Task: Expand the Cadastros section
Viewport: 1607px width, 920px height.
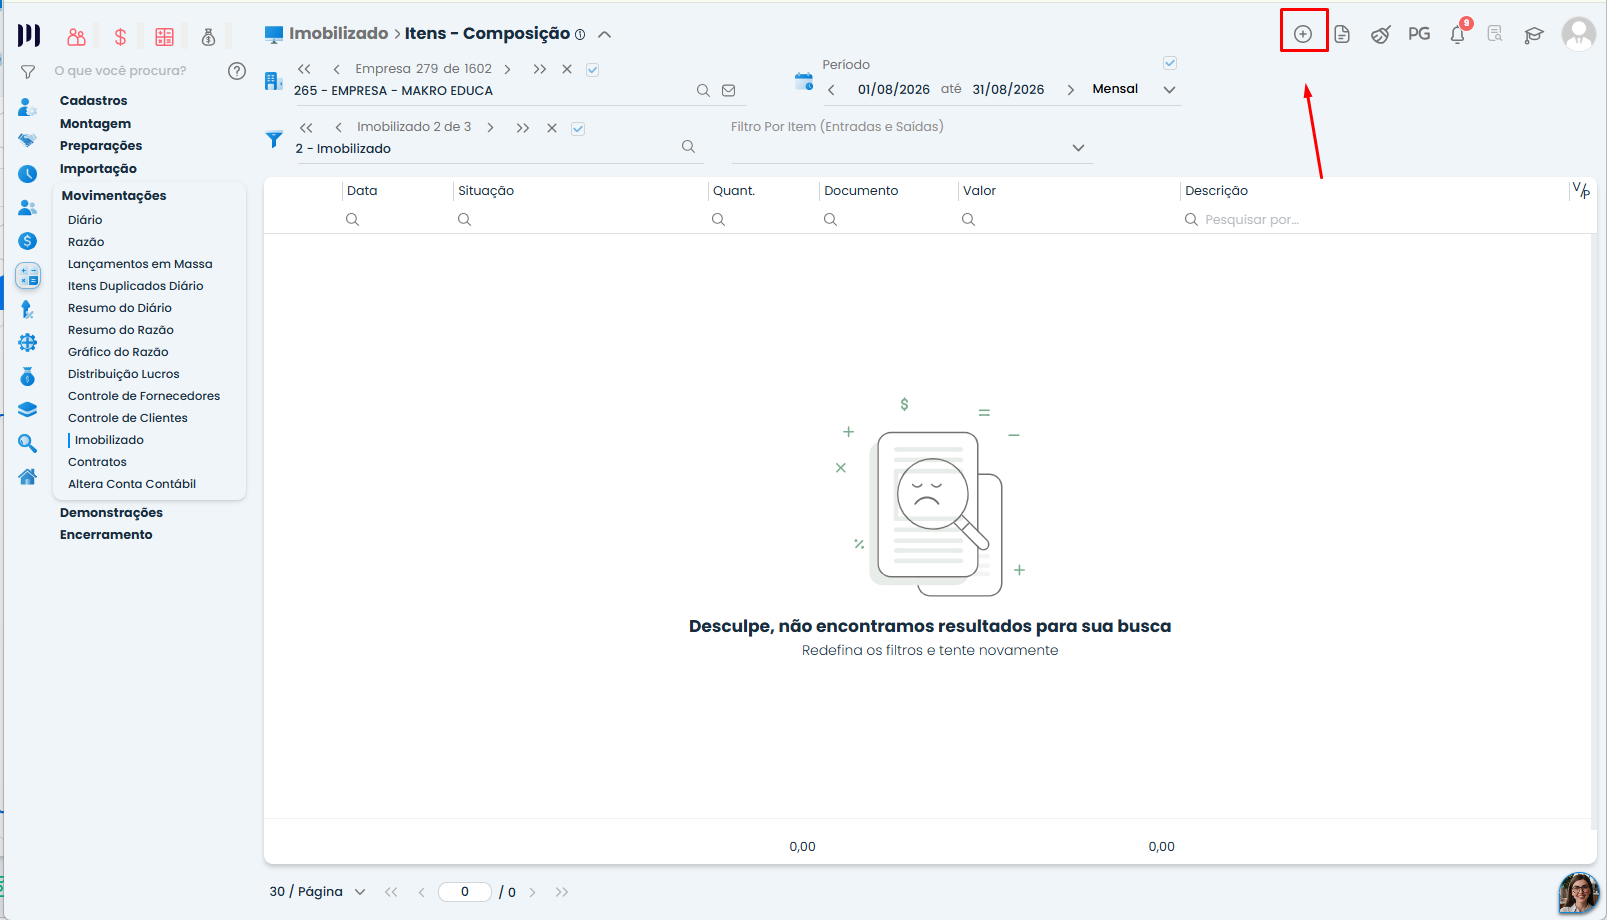Action: (93, 101)
